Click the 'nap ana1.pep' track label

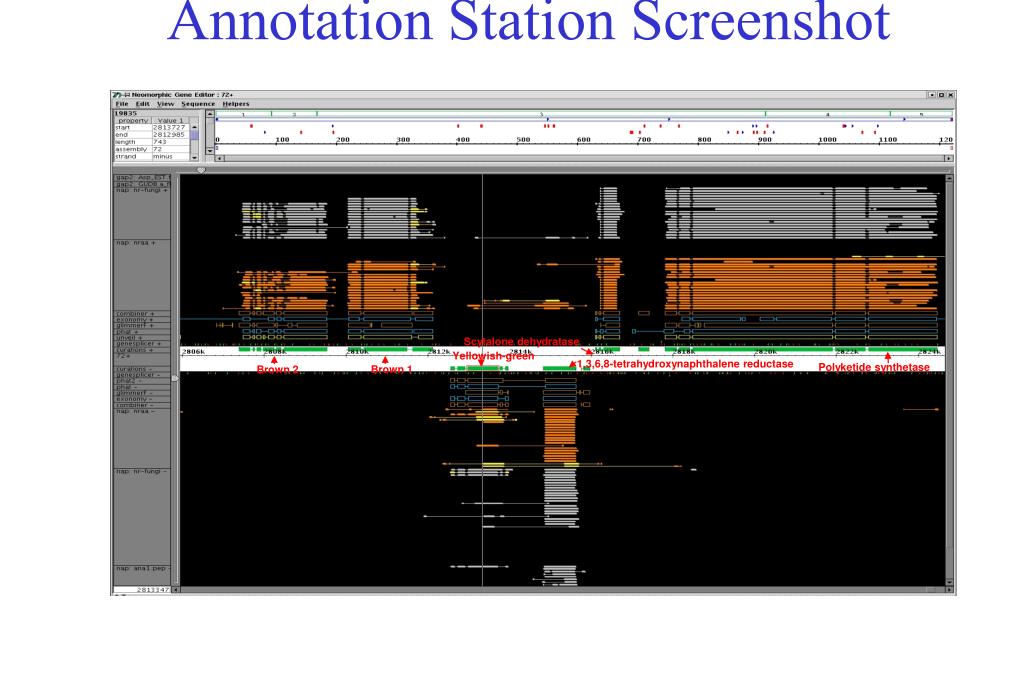click(x=141, y=568)
